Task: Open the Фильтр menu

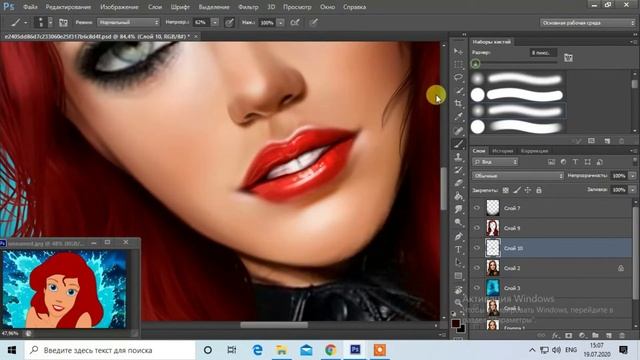Action: click(x=248, y=7)
